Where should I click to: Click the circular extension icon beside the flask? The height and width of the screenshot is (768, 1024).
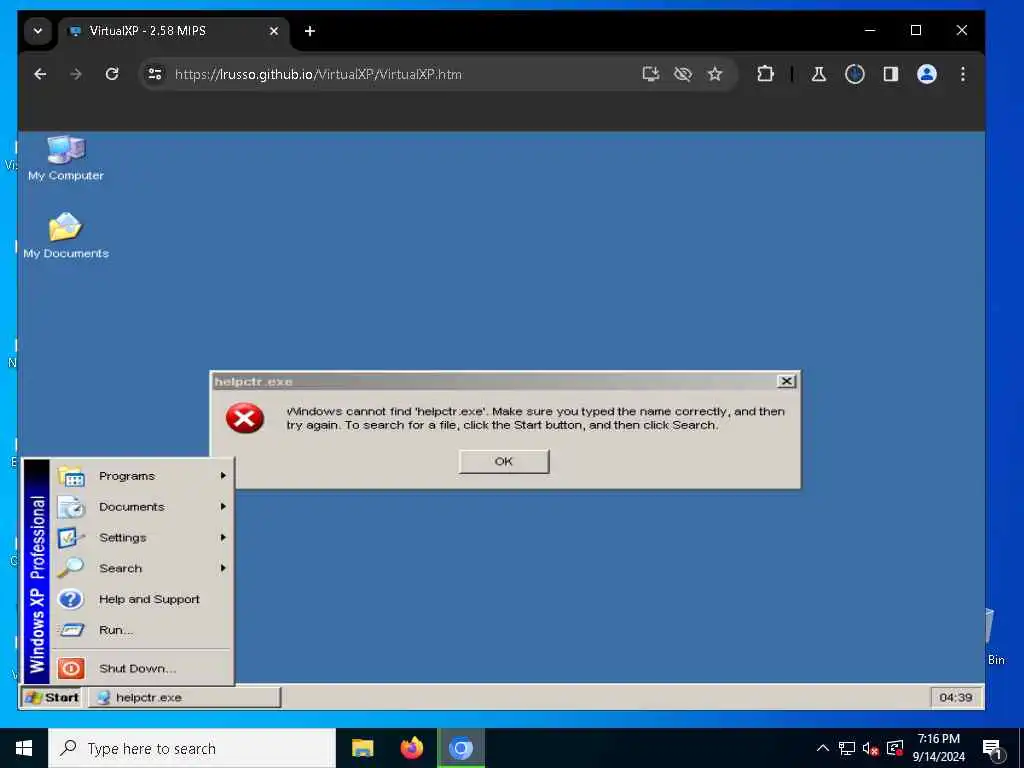point(855,74)
